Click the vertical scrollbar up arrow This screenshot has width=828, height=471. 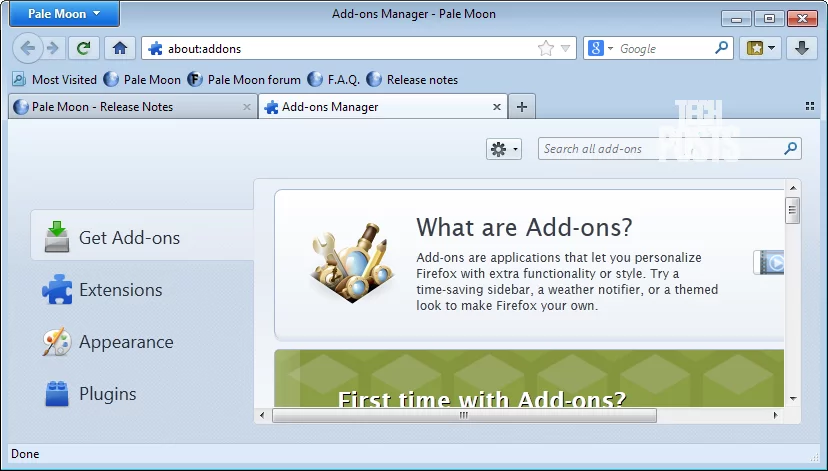[793, 187]
